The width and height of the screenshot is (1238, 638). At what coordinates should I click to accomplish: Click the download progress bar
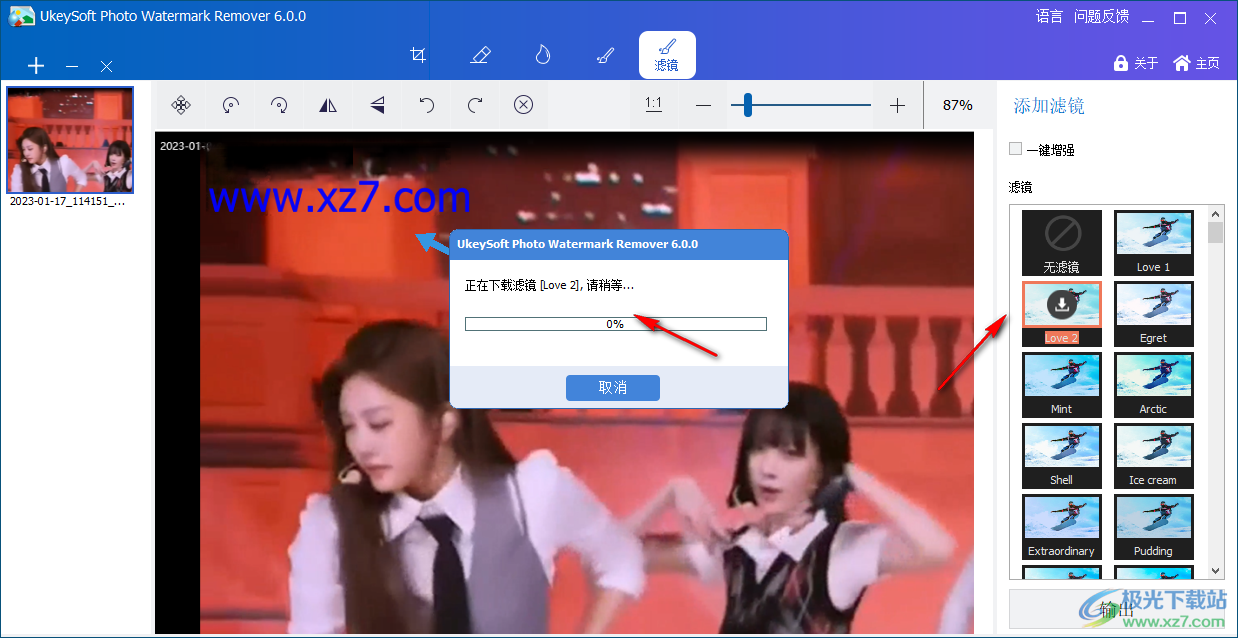(x=615, y=324)
